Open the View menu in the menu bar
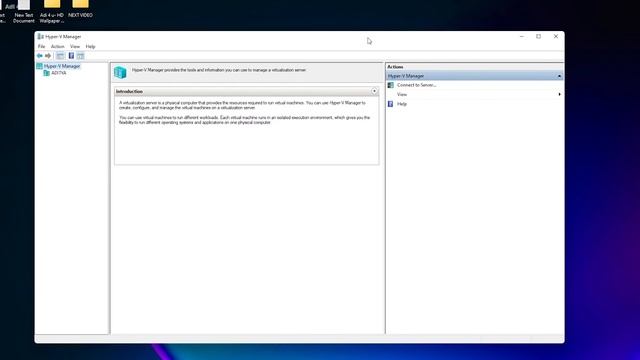The height and width of the screenshot is (360, 640). pos(75,47)
